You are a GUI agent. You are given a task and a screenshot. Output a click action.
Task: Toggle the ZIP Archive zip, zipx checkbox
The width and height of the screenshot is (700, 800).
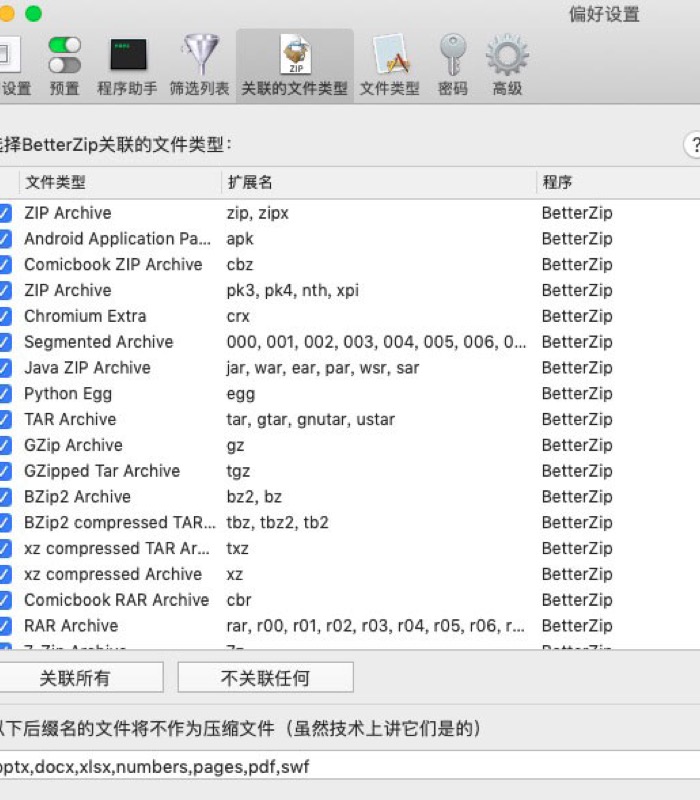(x=5, y=213)
